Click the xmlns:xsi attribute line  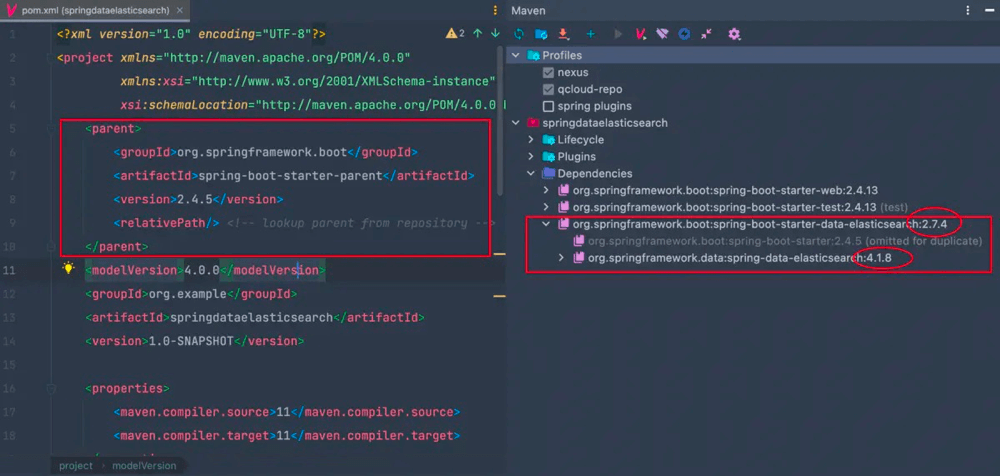308,81
